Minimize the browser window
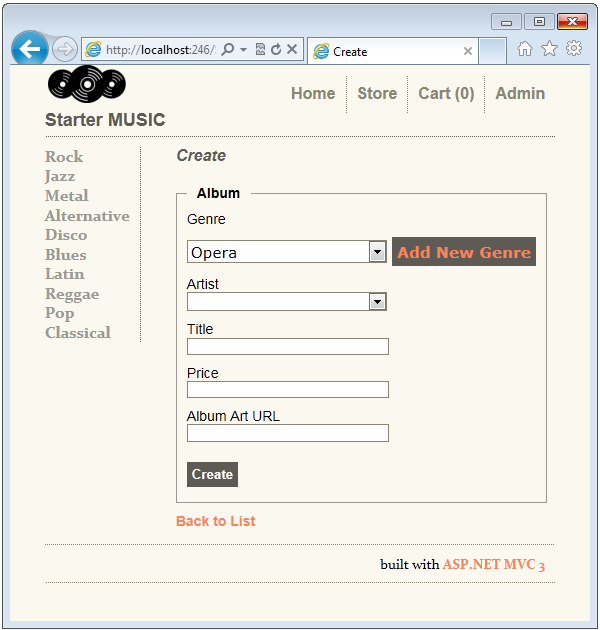This screenshot has width=600, height=630. coord(506,22)
